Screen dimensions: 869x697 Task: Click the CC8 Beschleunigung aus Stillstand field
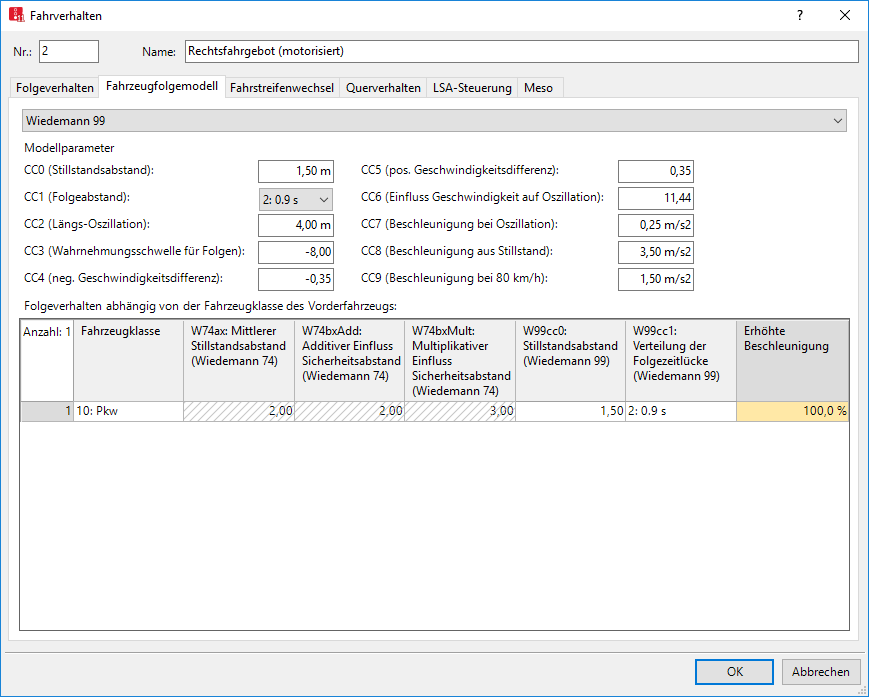[x=655, y=252]
